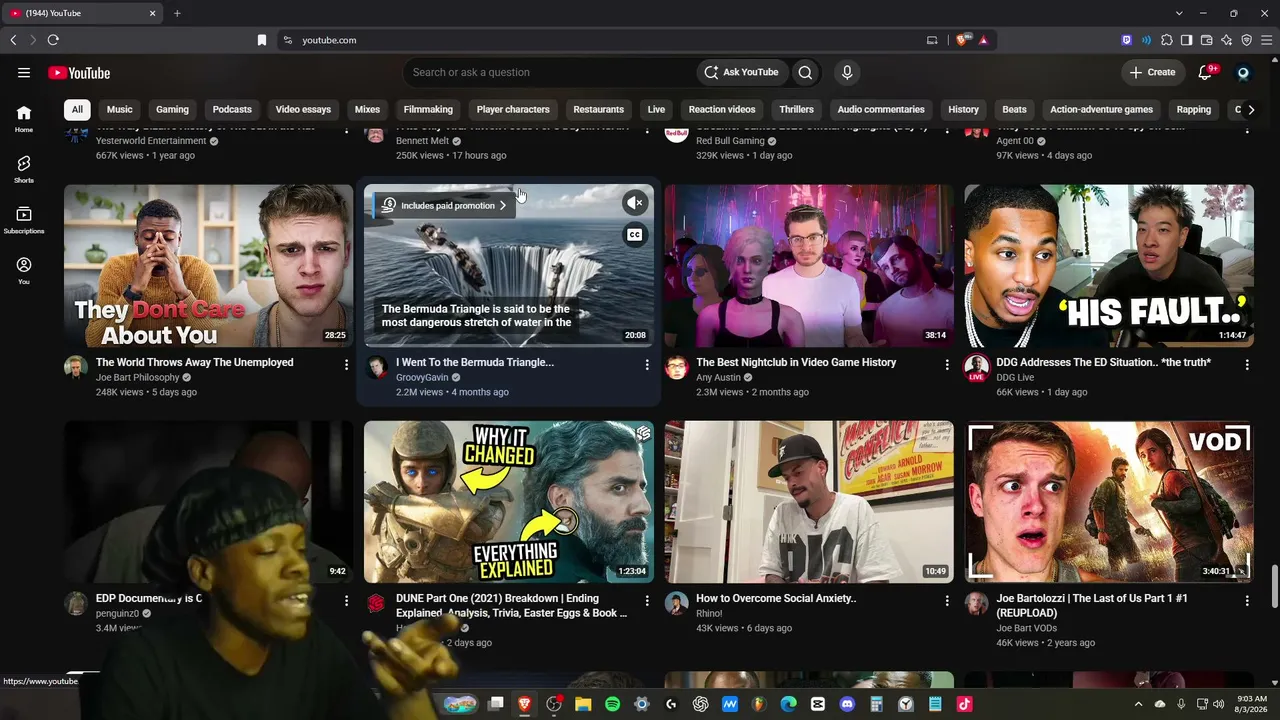Screen dimensions: 1280x720
Task: Open Discord from the taskbar
Action: (x=847, y=704)
